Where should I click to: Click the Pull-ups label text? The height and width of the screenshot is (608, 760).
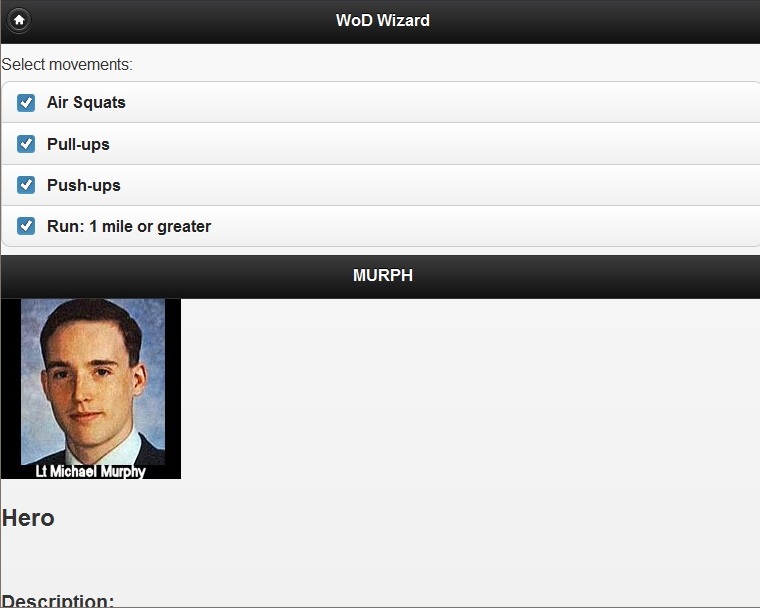(x=78, y=144)
